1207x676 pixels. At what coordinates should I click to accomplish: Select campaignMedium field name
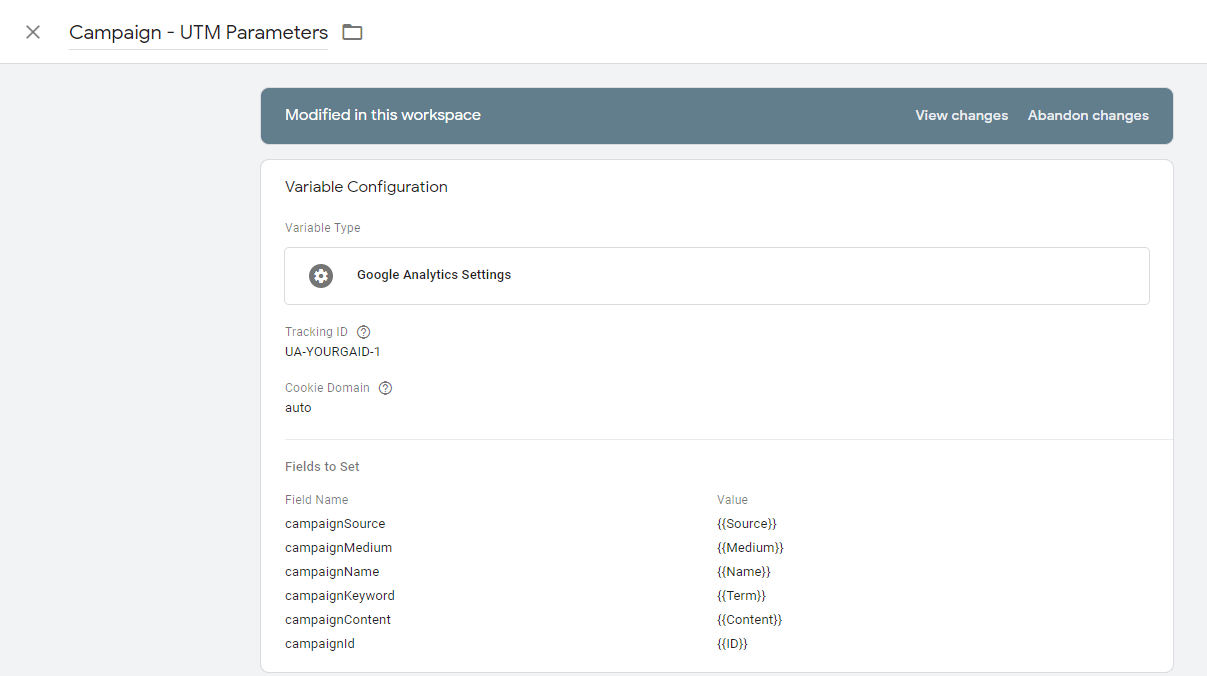338,548
